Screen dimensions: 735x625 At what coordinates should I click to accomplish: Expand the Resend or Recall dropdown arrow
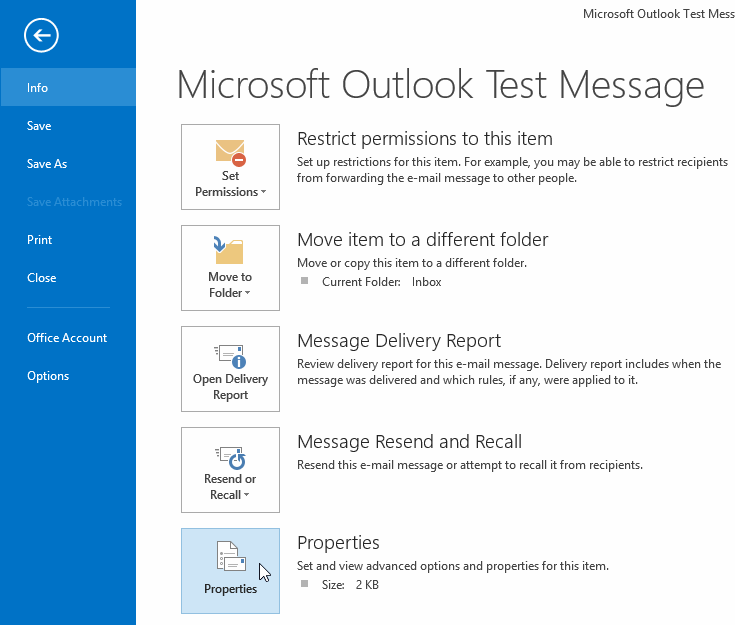pos(247,495)
